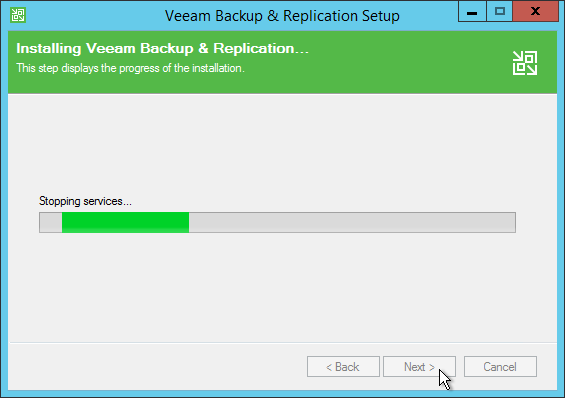Click the Veeam app icon in title bar
The image size is (565, 398).
click(18, 15)
